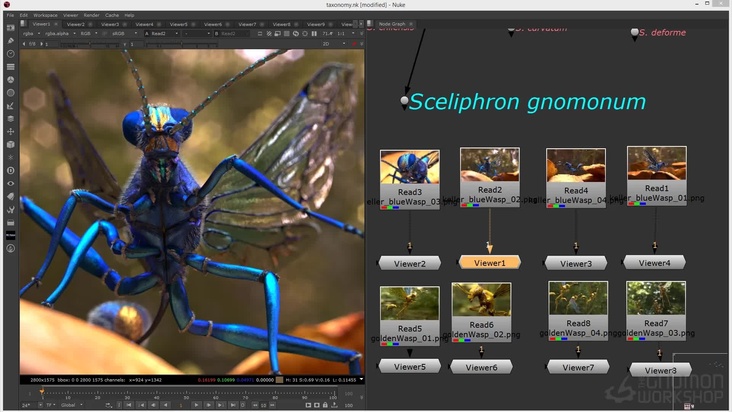Toggle the red record icon beside 2D
The height and width of the screenshot is (412, 732).
354,44
